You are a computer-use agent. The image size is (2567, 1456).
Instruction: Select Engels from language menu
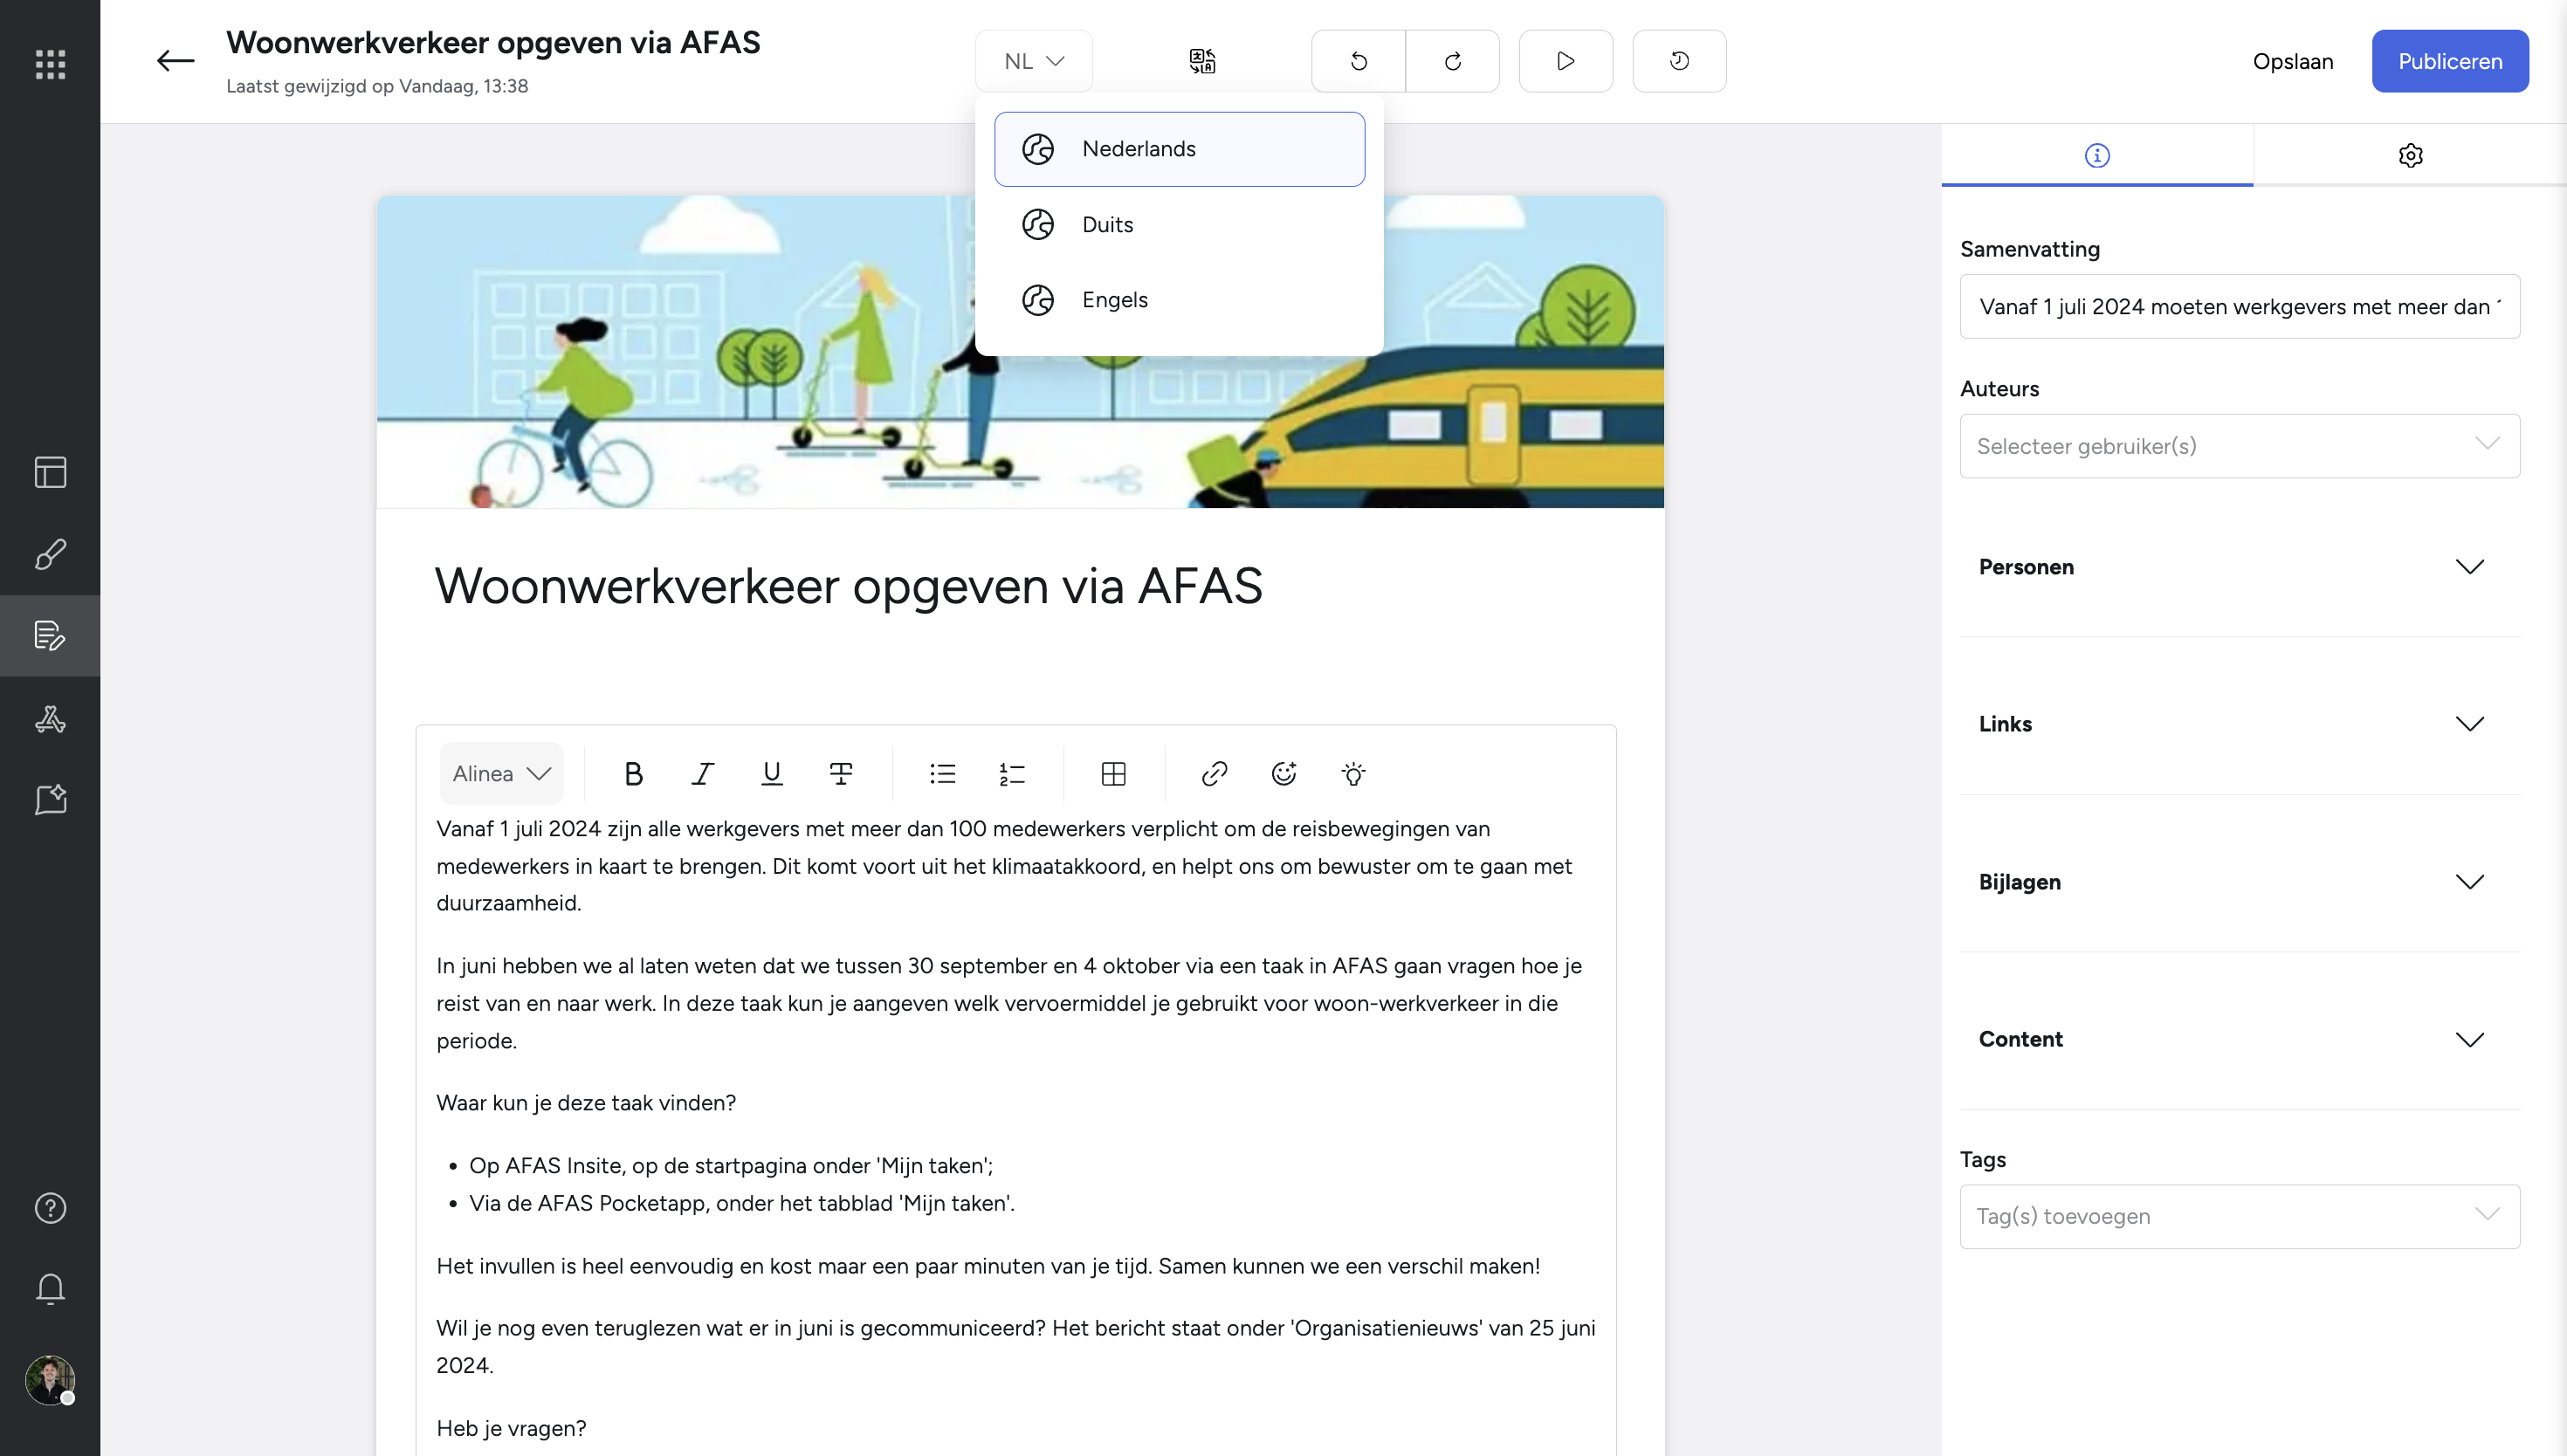[1180, 300]
